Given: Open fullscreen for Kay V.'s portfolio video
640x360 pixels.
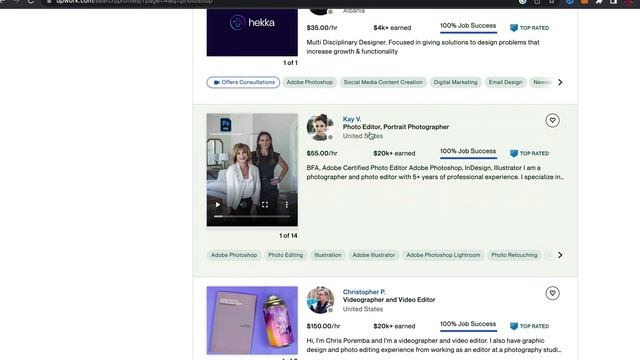Looking at the screenshot, I should [265, 204].
